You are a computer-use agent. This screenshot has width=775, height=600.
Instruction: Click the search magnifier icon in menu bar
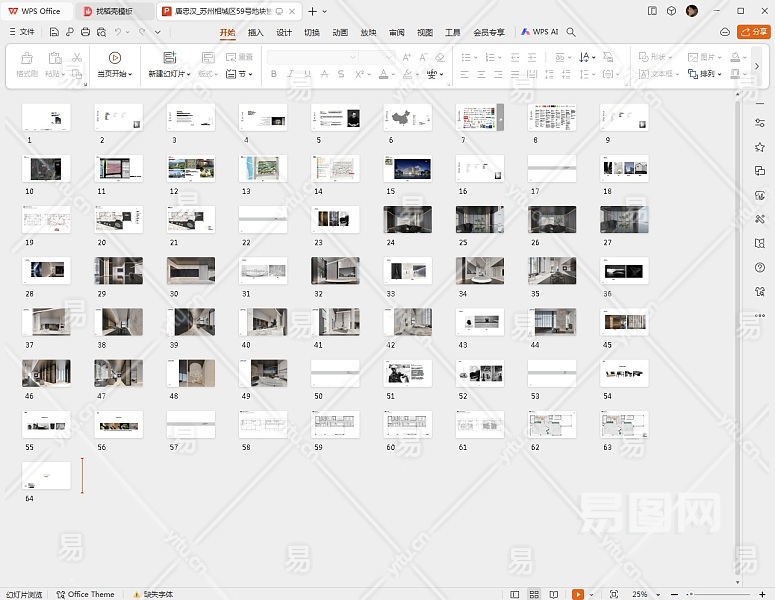coord(571,32)
